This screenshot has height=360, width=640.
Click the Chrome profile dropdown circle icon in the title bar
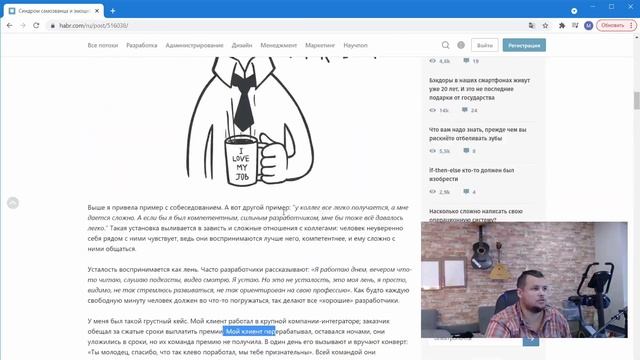[574, 11]
